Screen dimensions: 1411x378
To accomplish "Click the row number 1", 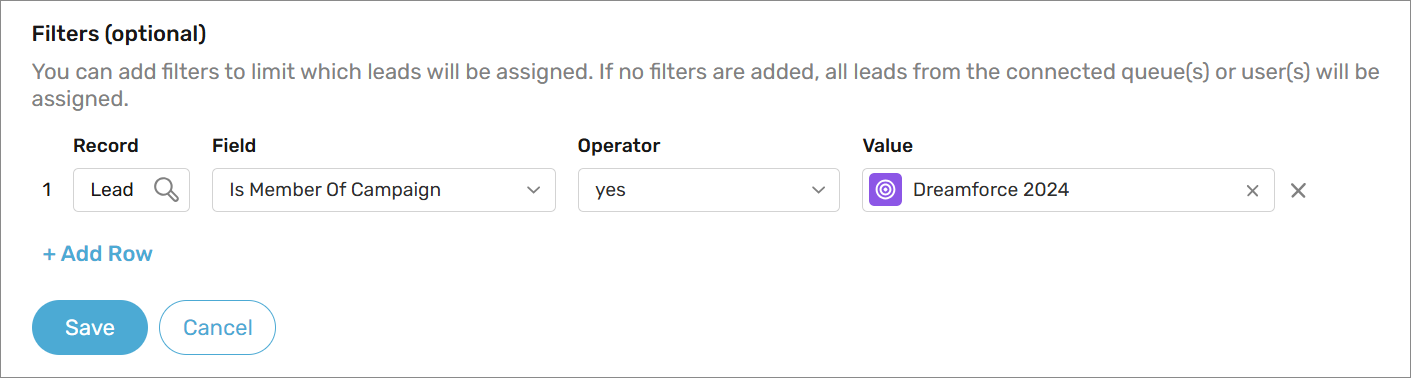I will coord(47,190).
